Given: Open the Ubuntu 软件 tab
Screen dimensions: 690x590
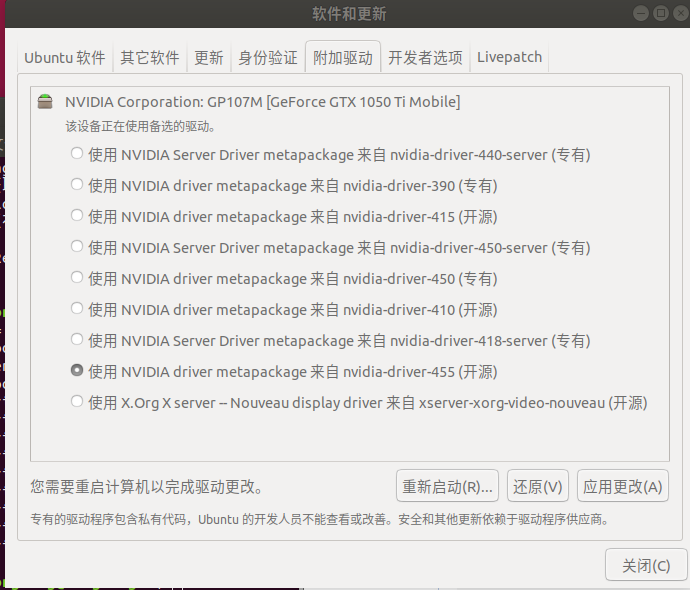Looking at the screenshot, I should (x=65, y=57).
